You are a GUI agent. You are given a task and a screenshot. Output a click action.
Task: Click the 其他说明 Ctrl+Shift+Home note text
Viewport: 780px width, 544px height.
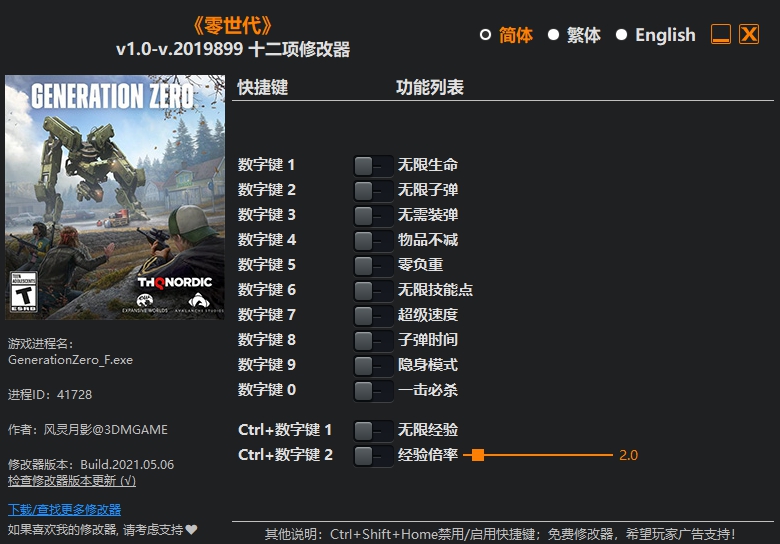click(x=499, y=534)
